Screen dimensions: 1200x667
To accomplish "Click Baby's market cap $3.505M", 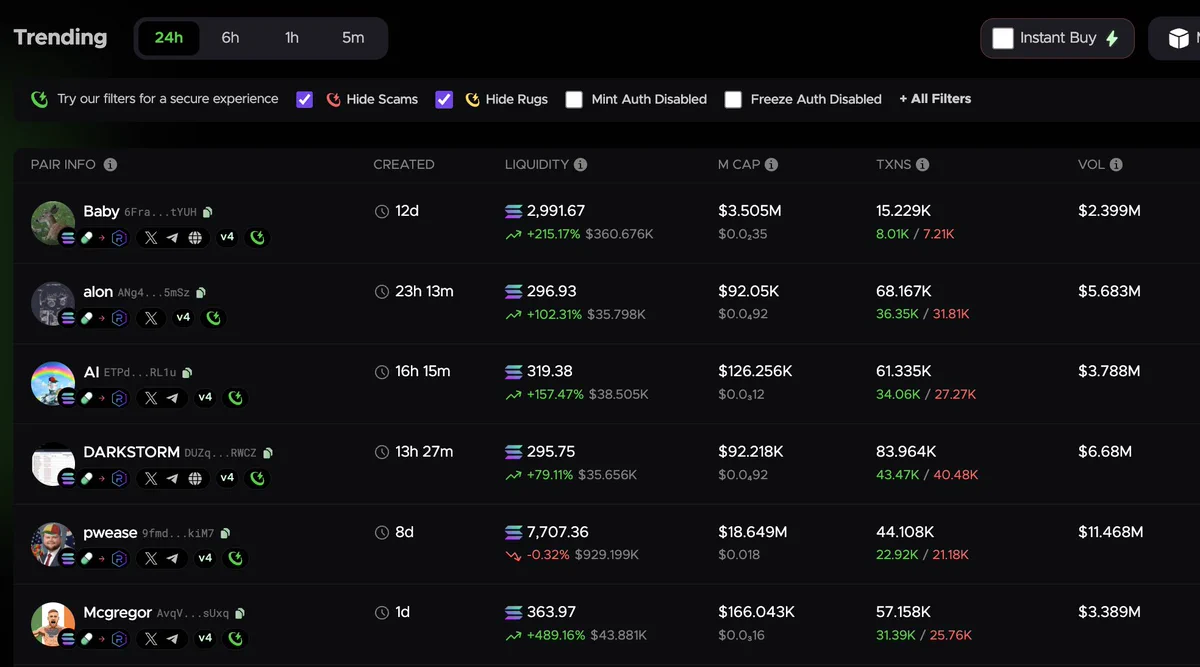I will pyautogui.click(x=751, y=211).
